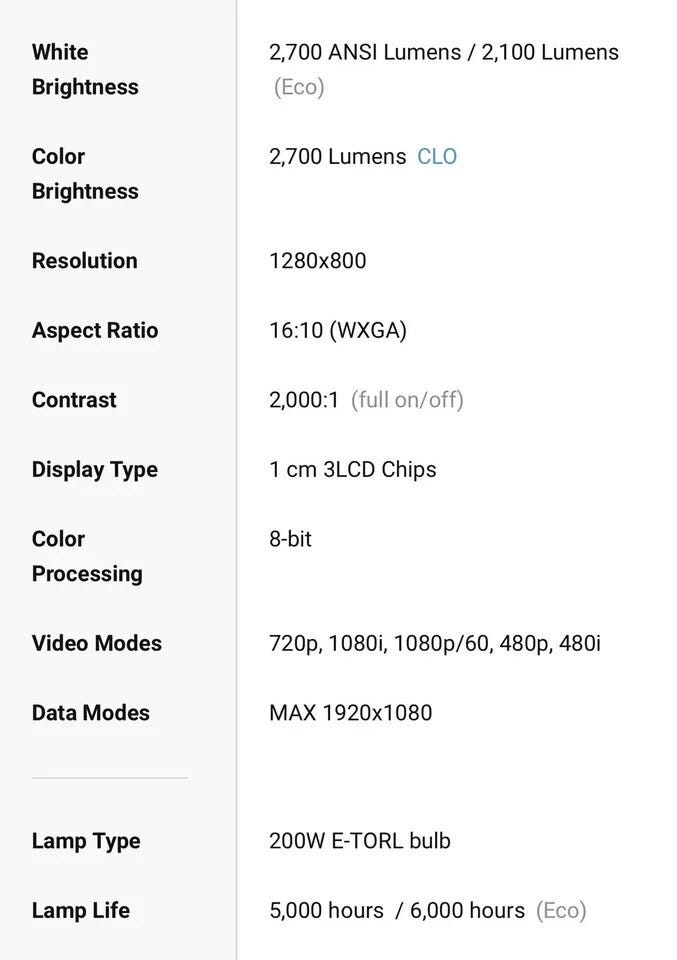This screenshot has width=677, height=960.
Task: Click the (full on/off) note
Action: pyautogui.click(x=407, y=400)
